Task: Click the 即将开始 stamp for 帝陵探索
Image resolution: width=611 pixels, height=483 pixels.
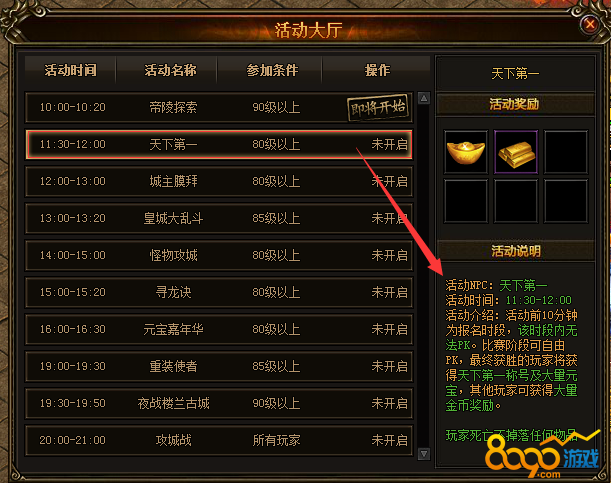Action: coord(378,107)
